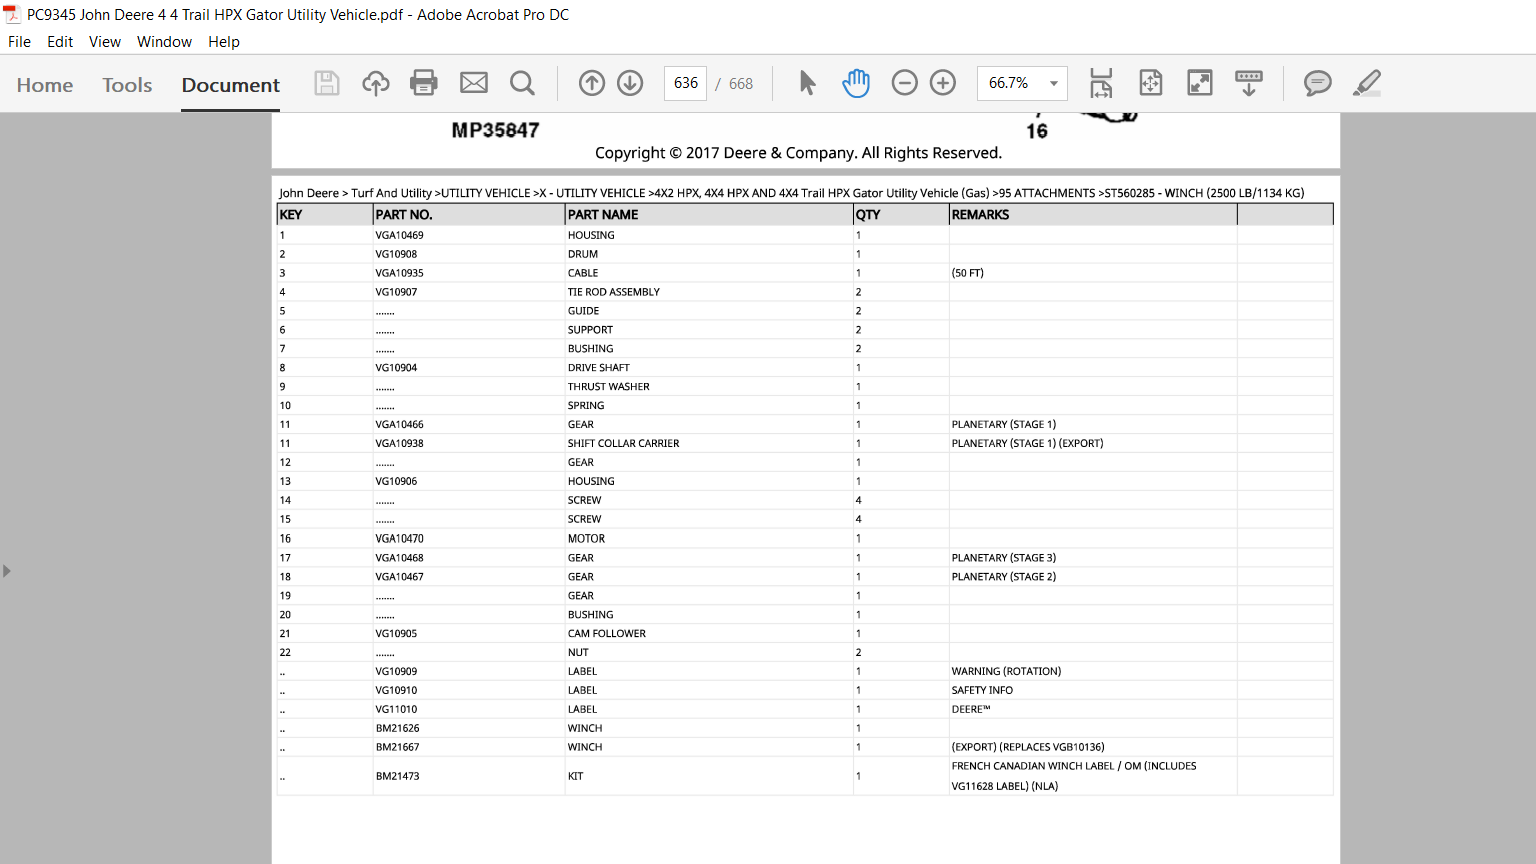1536x864 pixels.
Task: Click MP35847 figure label
Action: [496, 130]
